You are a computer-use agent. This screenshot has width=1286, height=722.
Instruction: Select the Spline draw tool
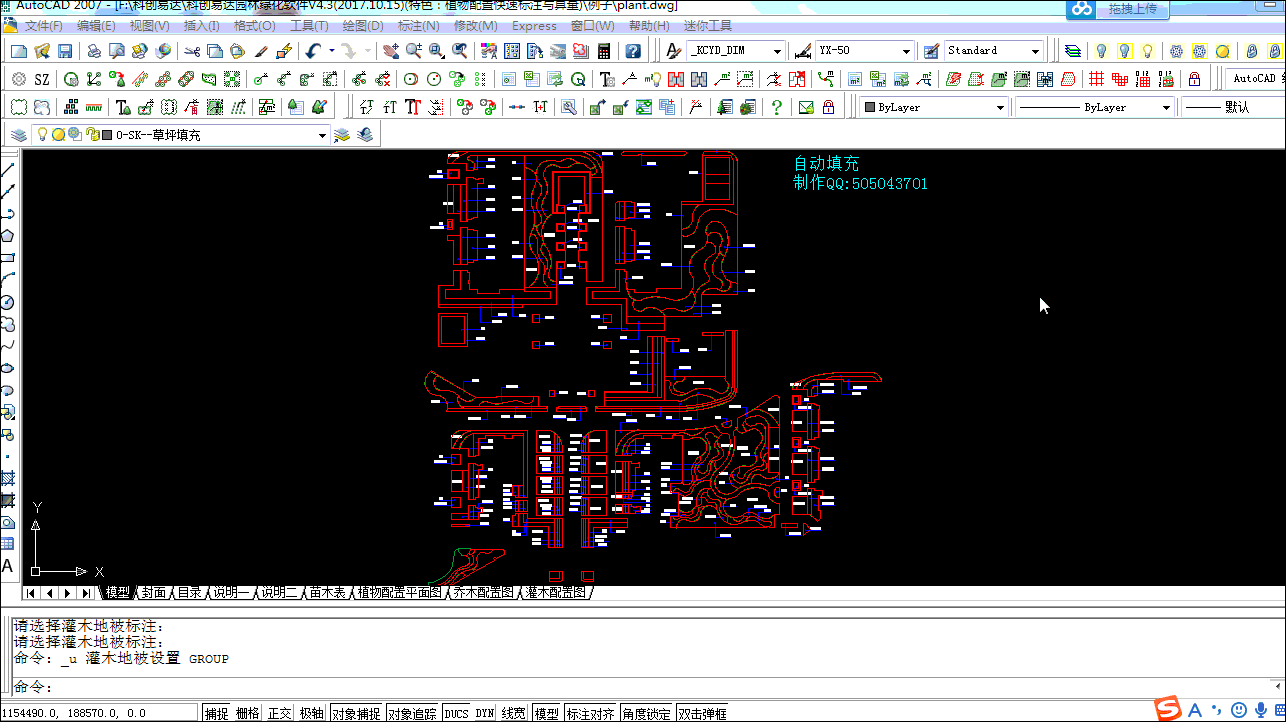8,346
